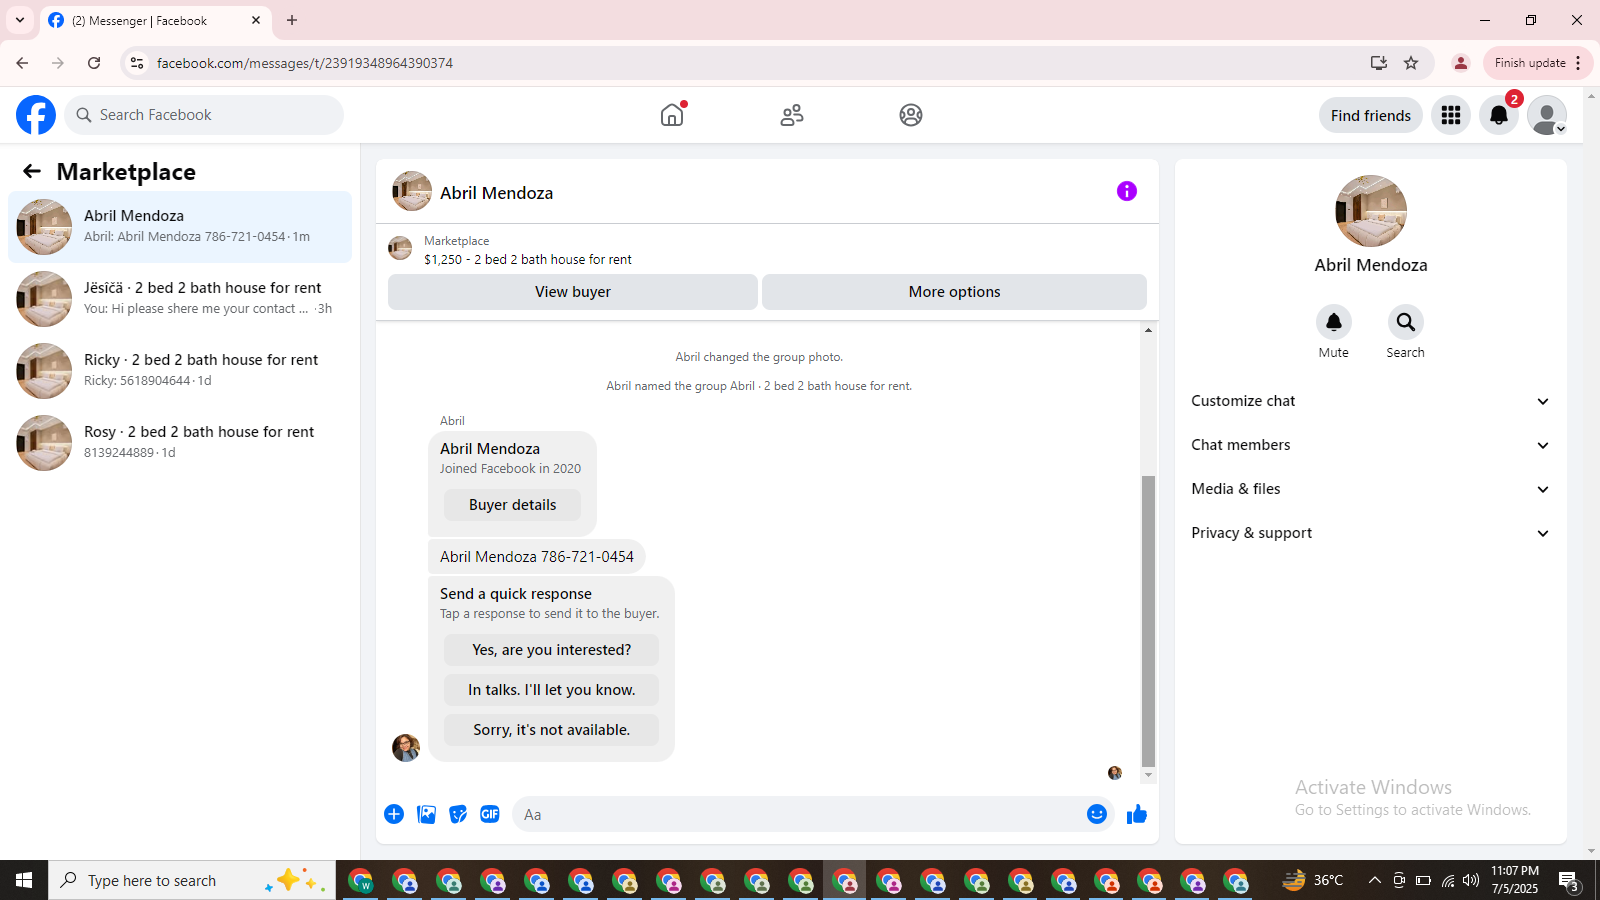Expand Privacy & support section
1600x900 pixels.
[x=1371, y=533]
